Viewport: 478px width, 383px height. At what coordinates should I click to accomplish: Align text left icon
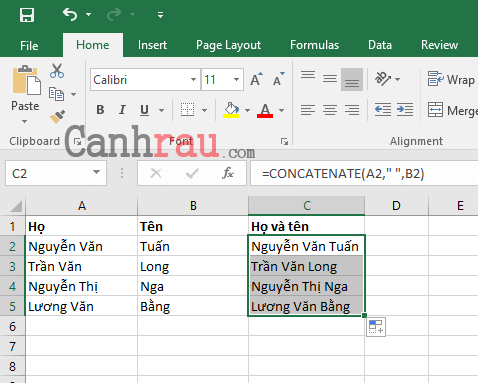point(308,110)
